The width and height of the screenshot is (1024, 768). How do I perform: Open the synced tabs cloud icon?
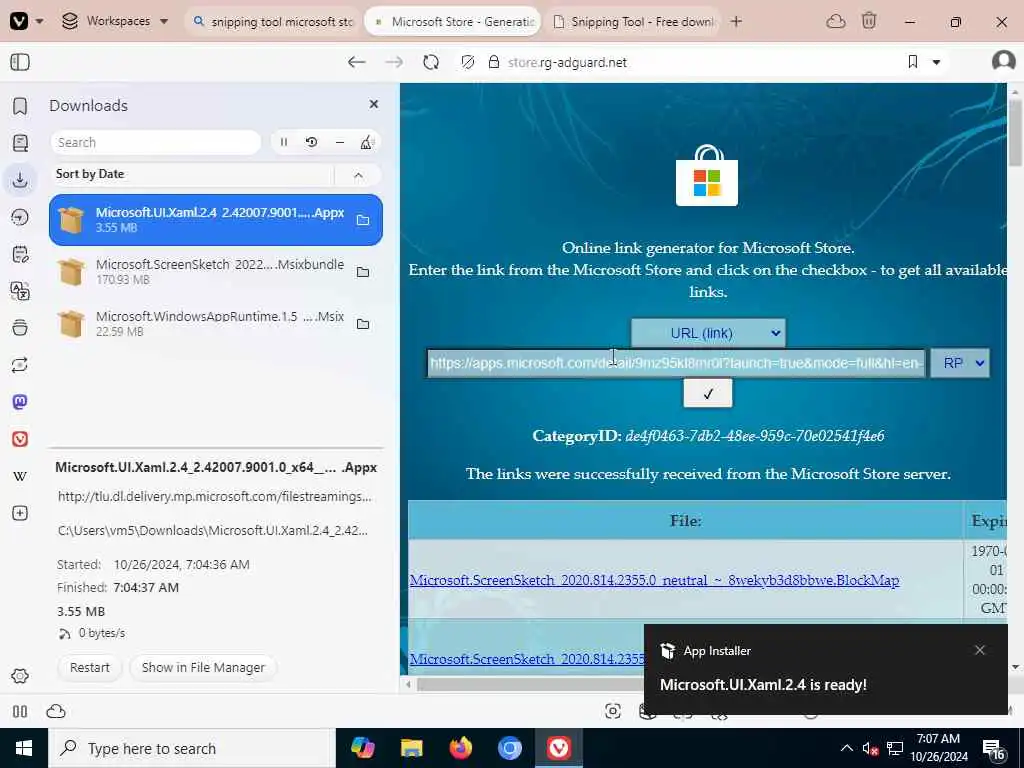coord(836,22)
